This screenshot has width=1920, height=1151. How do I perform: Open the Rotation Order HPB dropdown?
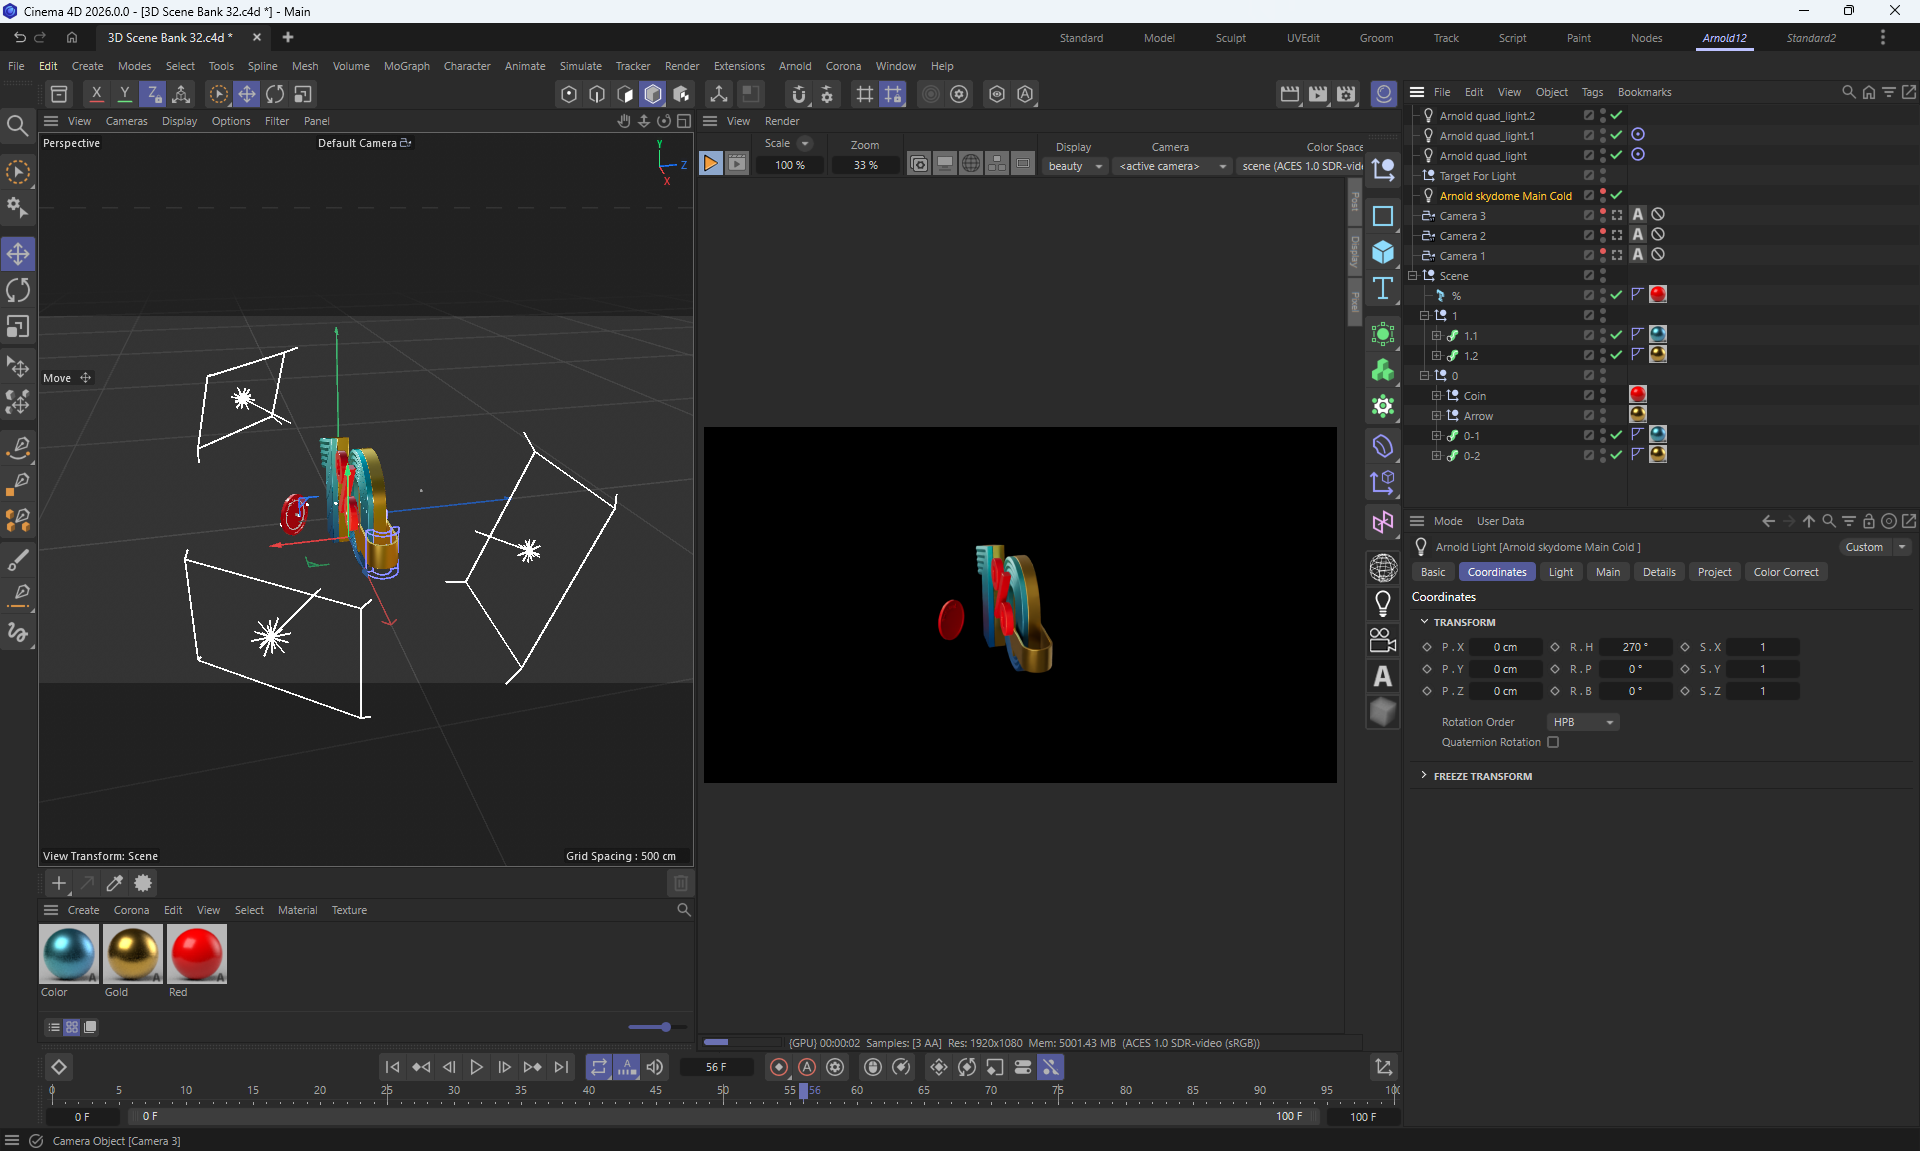1583,722
